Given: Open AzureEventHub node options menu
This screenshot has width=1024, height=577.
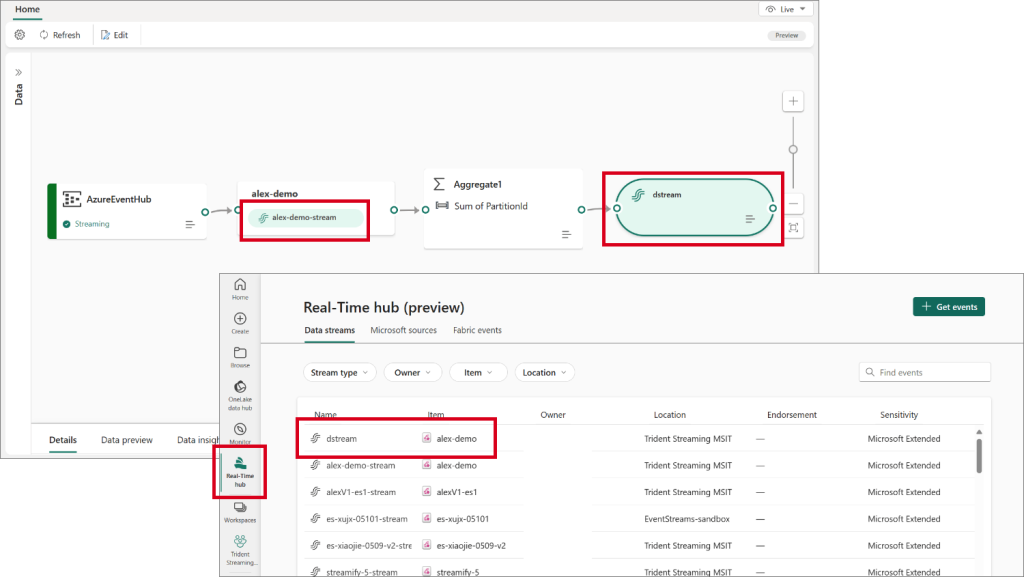Looking at the screenshot, I should tap(190, 225).
